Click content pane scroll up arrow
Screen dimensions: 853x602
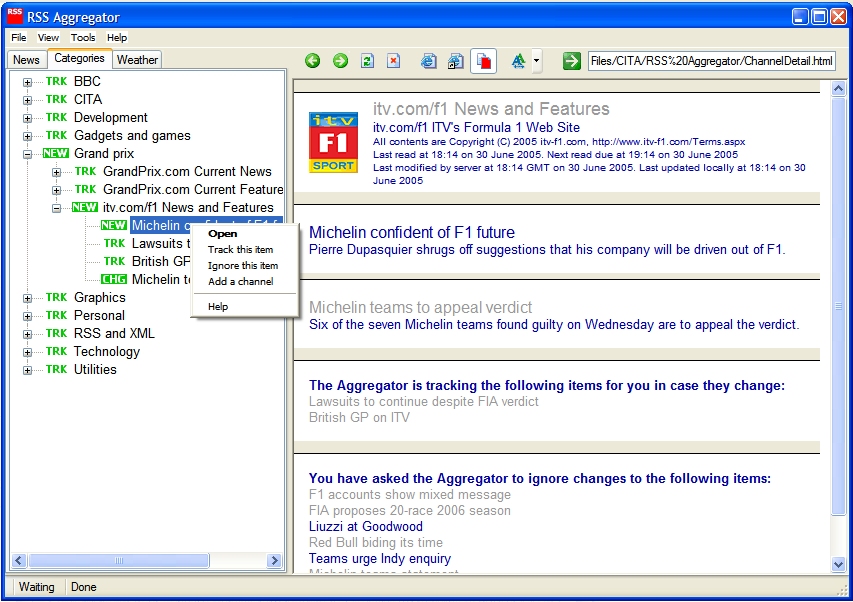click(838, 88)
